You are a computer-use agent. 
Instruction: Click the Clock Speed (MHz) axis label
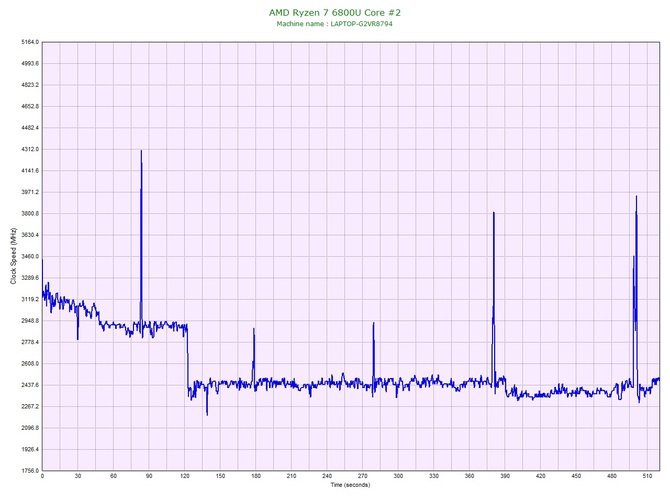pos(13,256)
